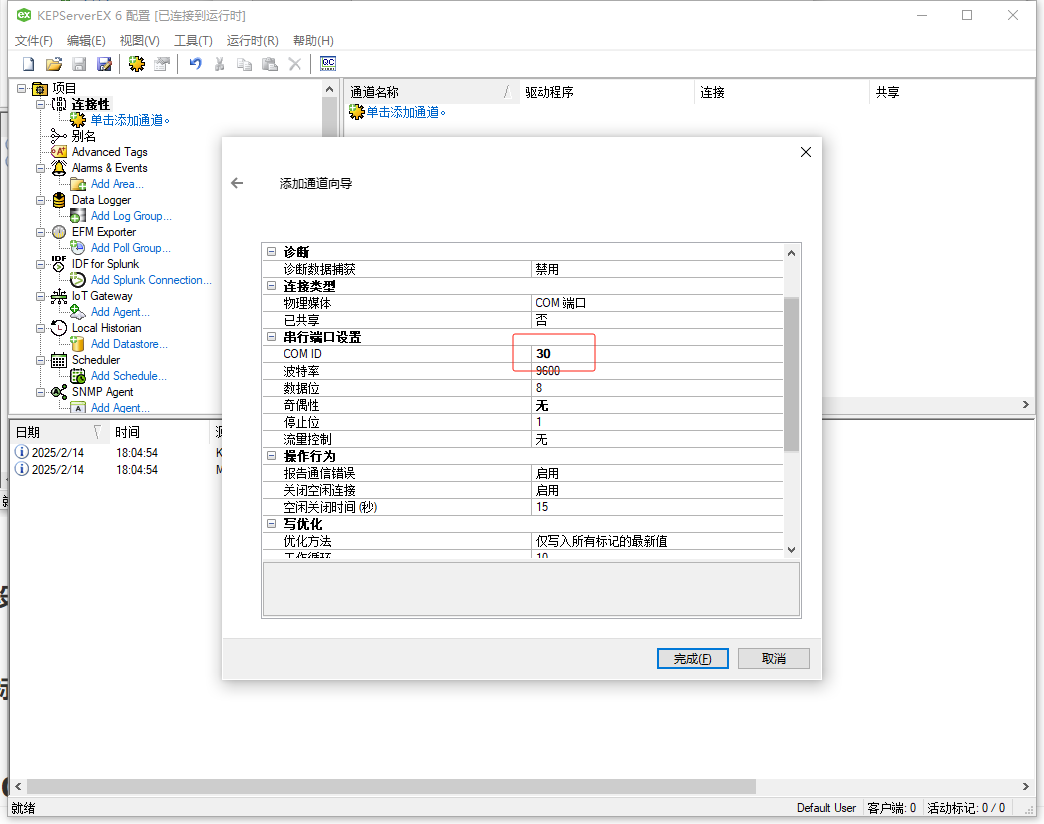Screen dimensions: 1044x824
Task: Click the Paste toolbar icon
Action: [x=270, y=64]
